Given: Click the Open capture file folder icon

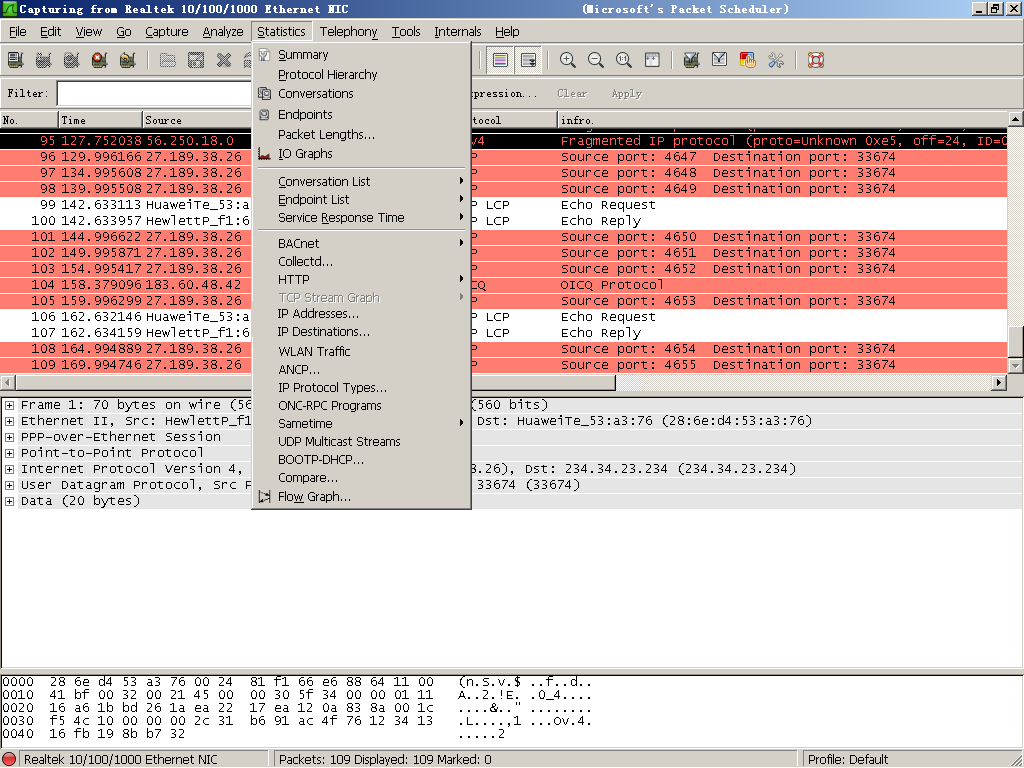Looking at the screenshot, I should (168, 60).
